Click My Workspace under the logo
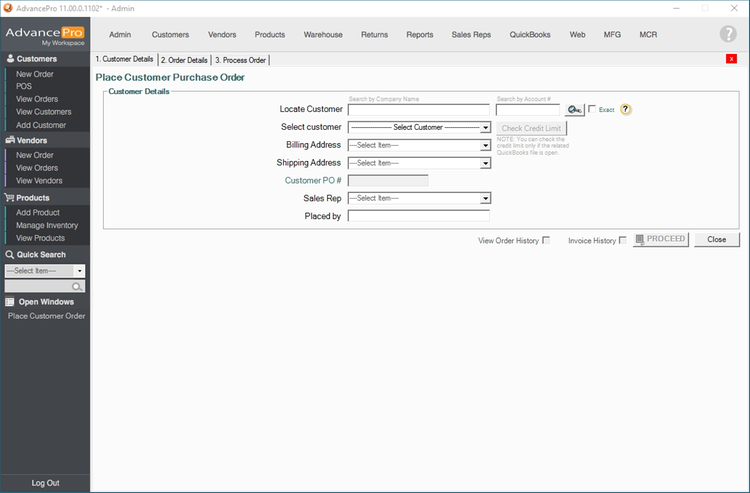The width and height of the screenshot is (750, 493). tap(63, 43)
